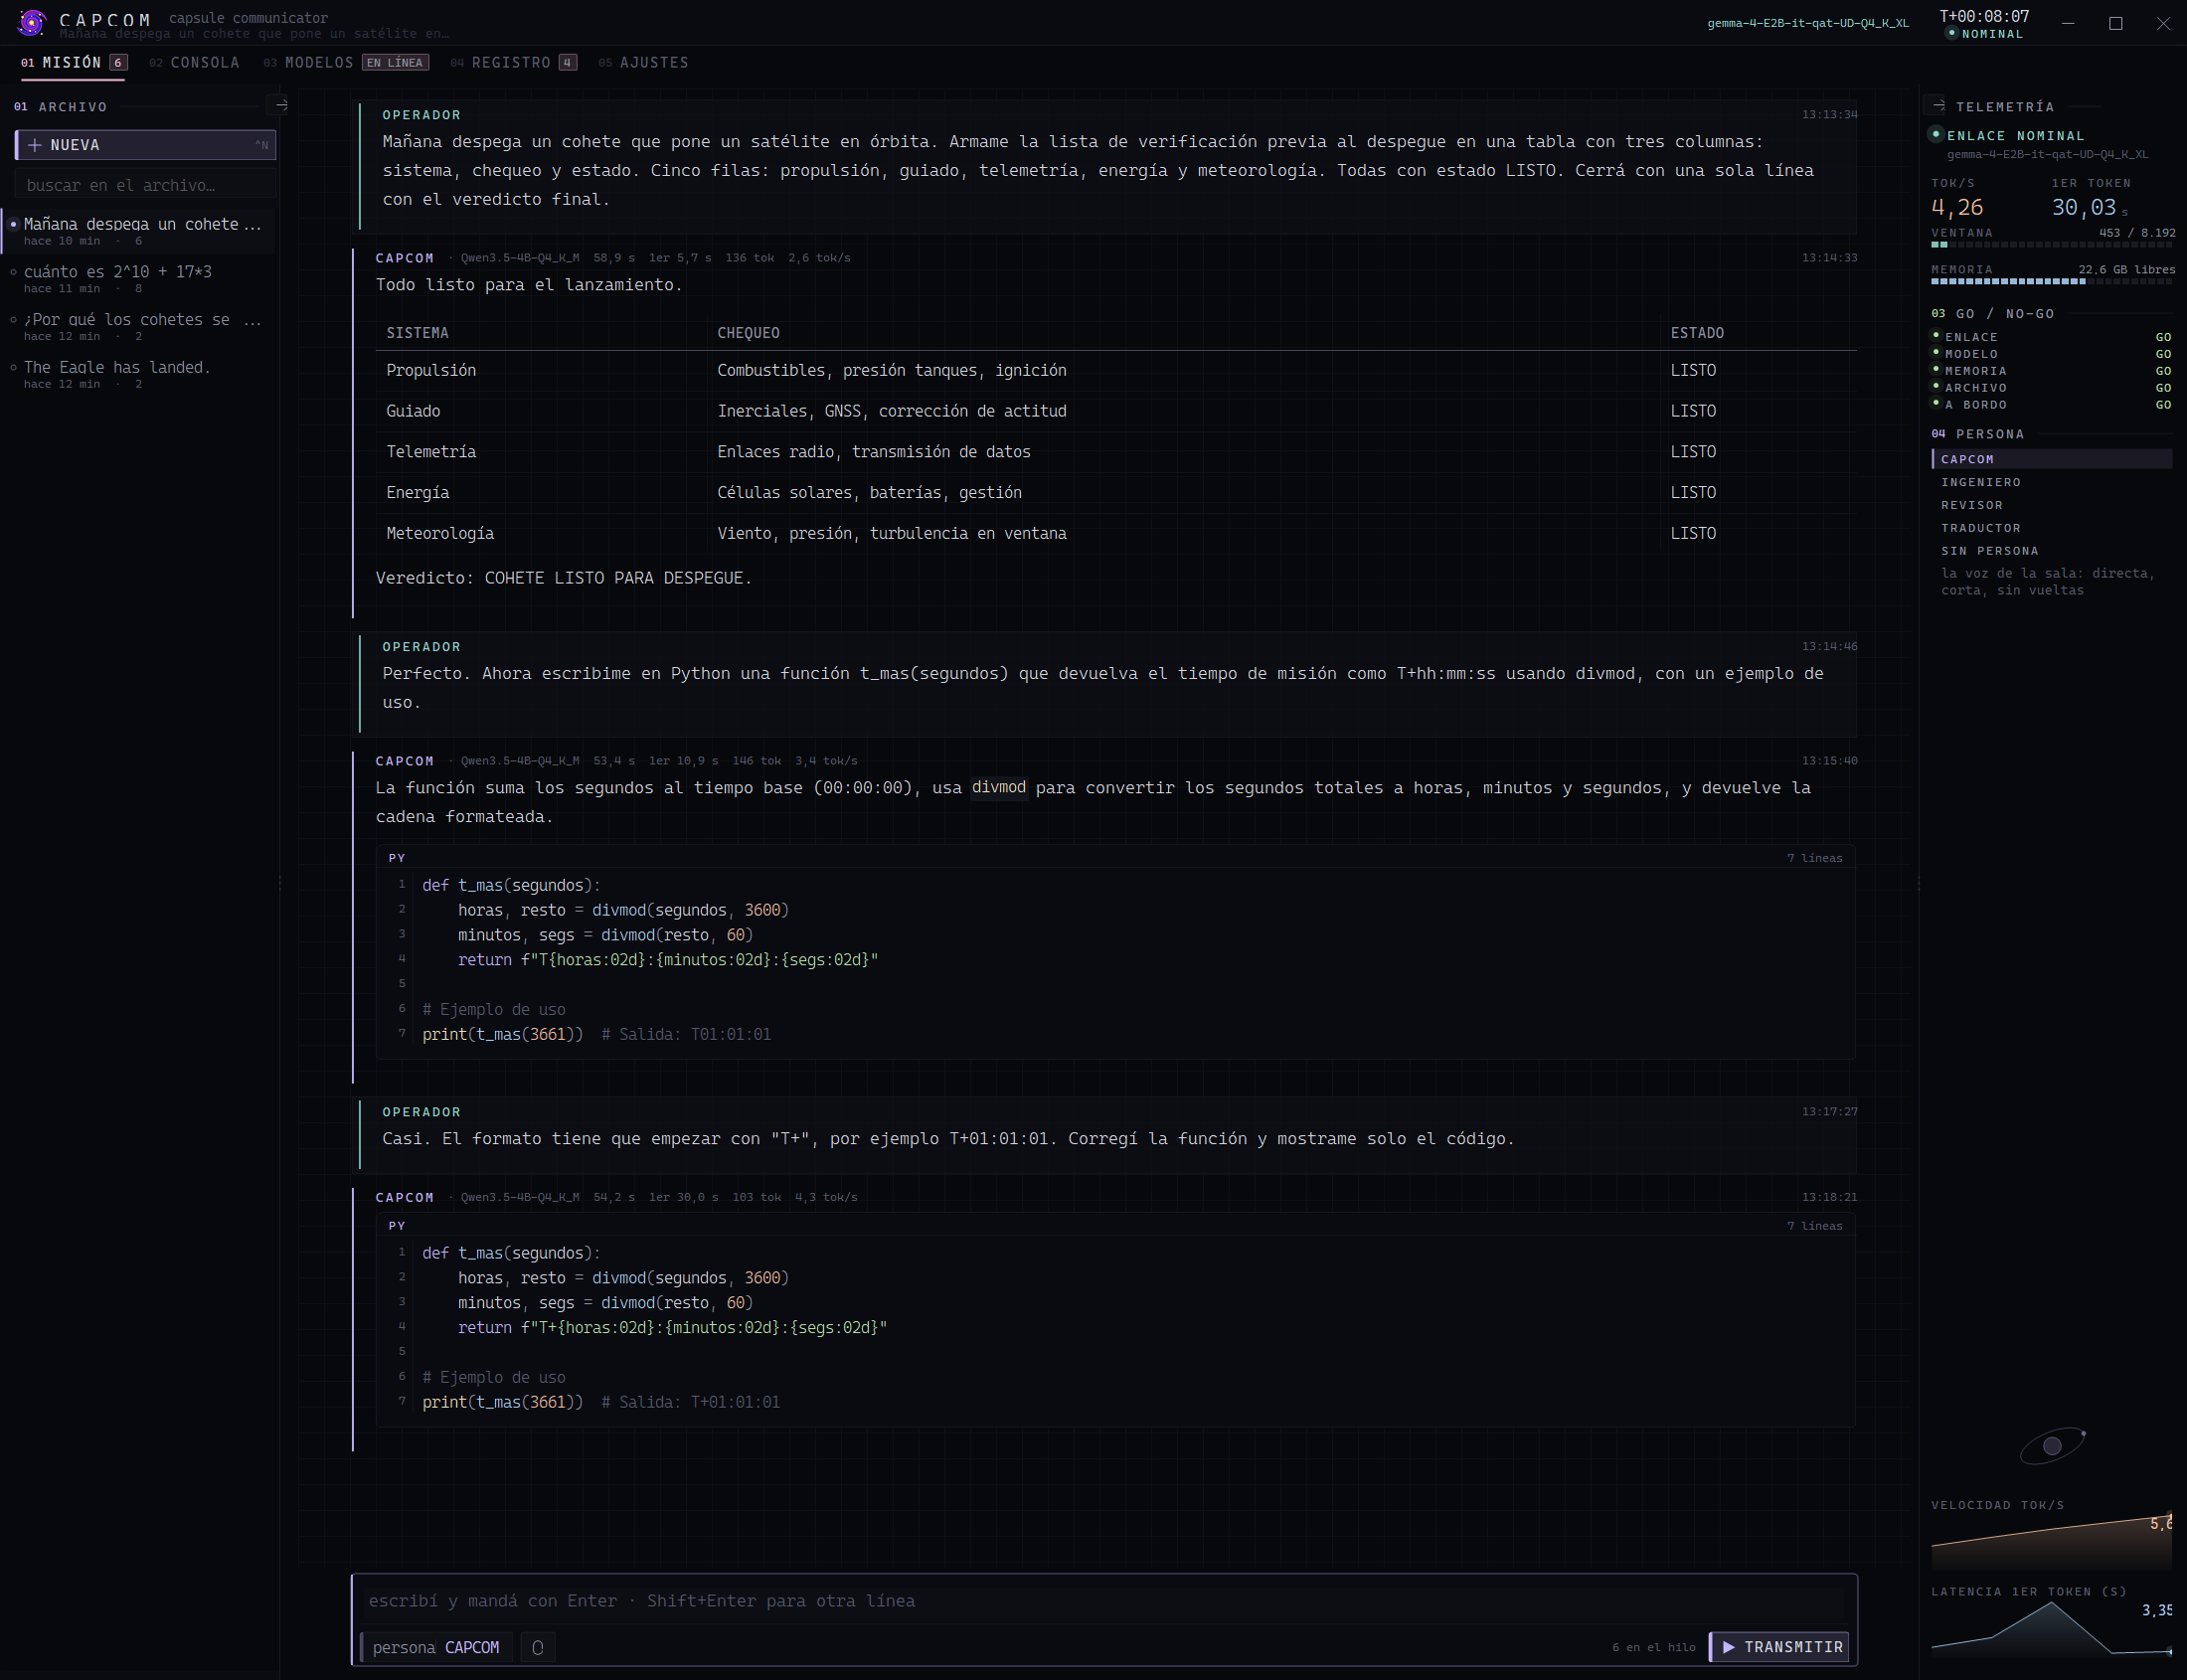Click the Velocidad tok/s chart
Image resolution: width=2187 pixels, height=1680 pixels.
point(2052,1540)
